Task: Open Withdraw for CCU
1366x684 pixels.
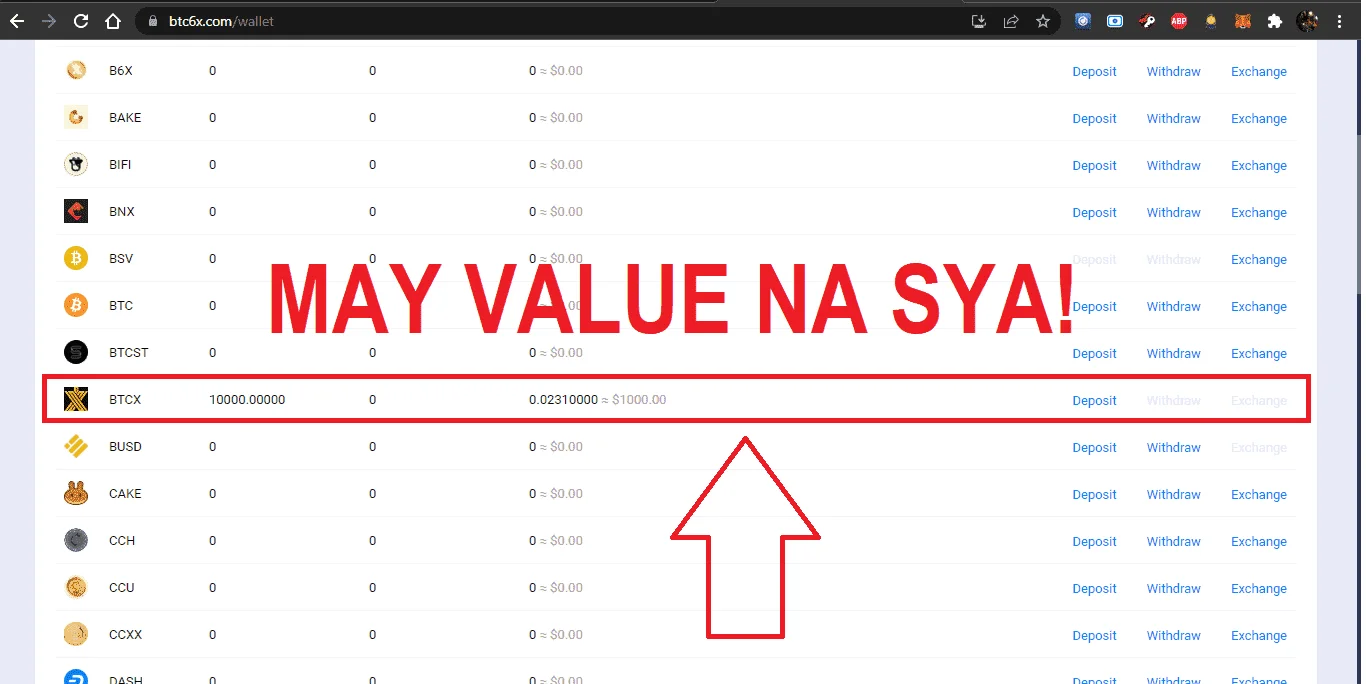Action: coord(1173,589)
